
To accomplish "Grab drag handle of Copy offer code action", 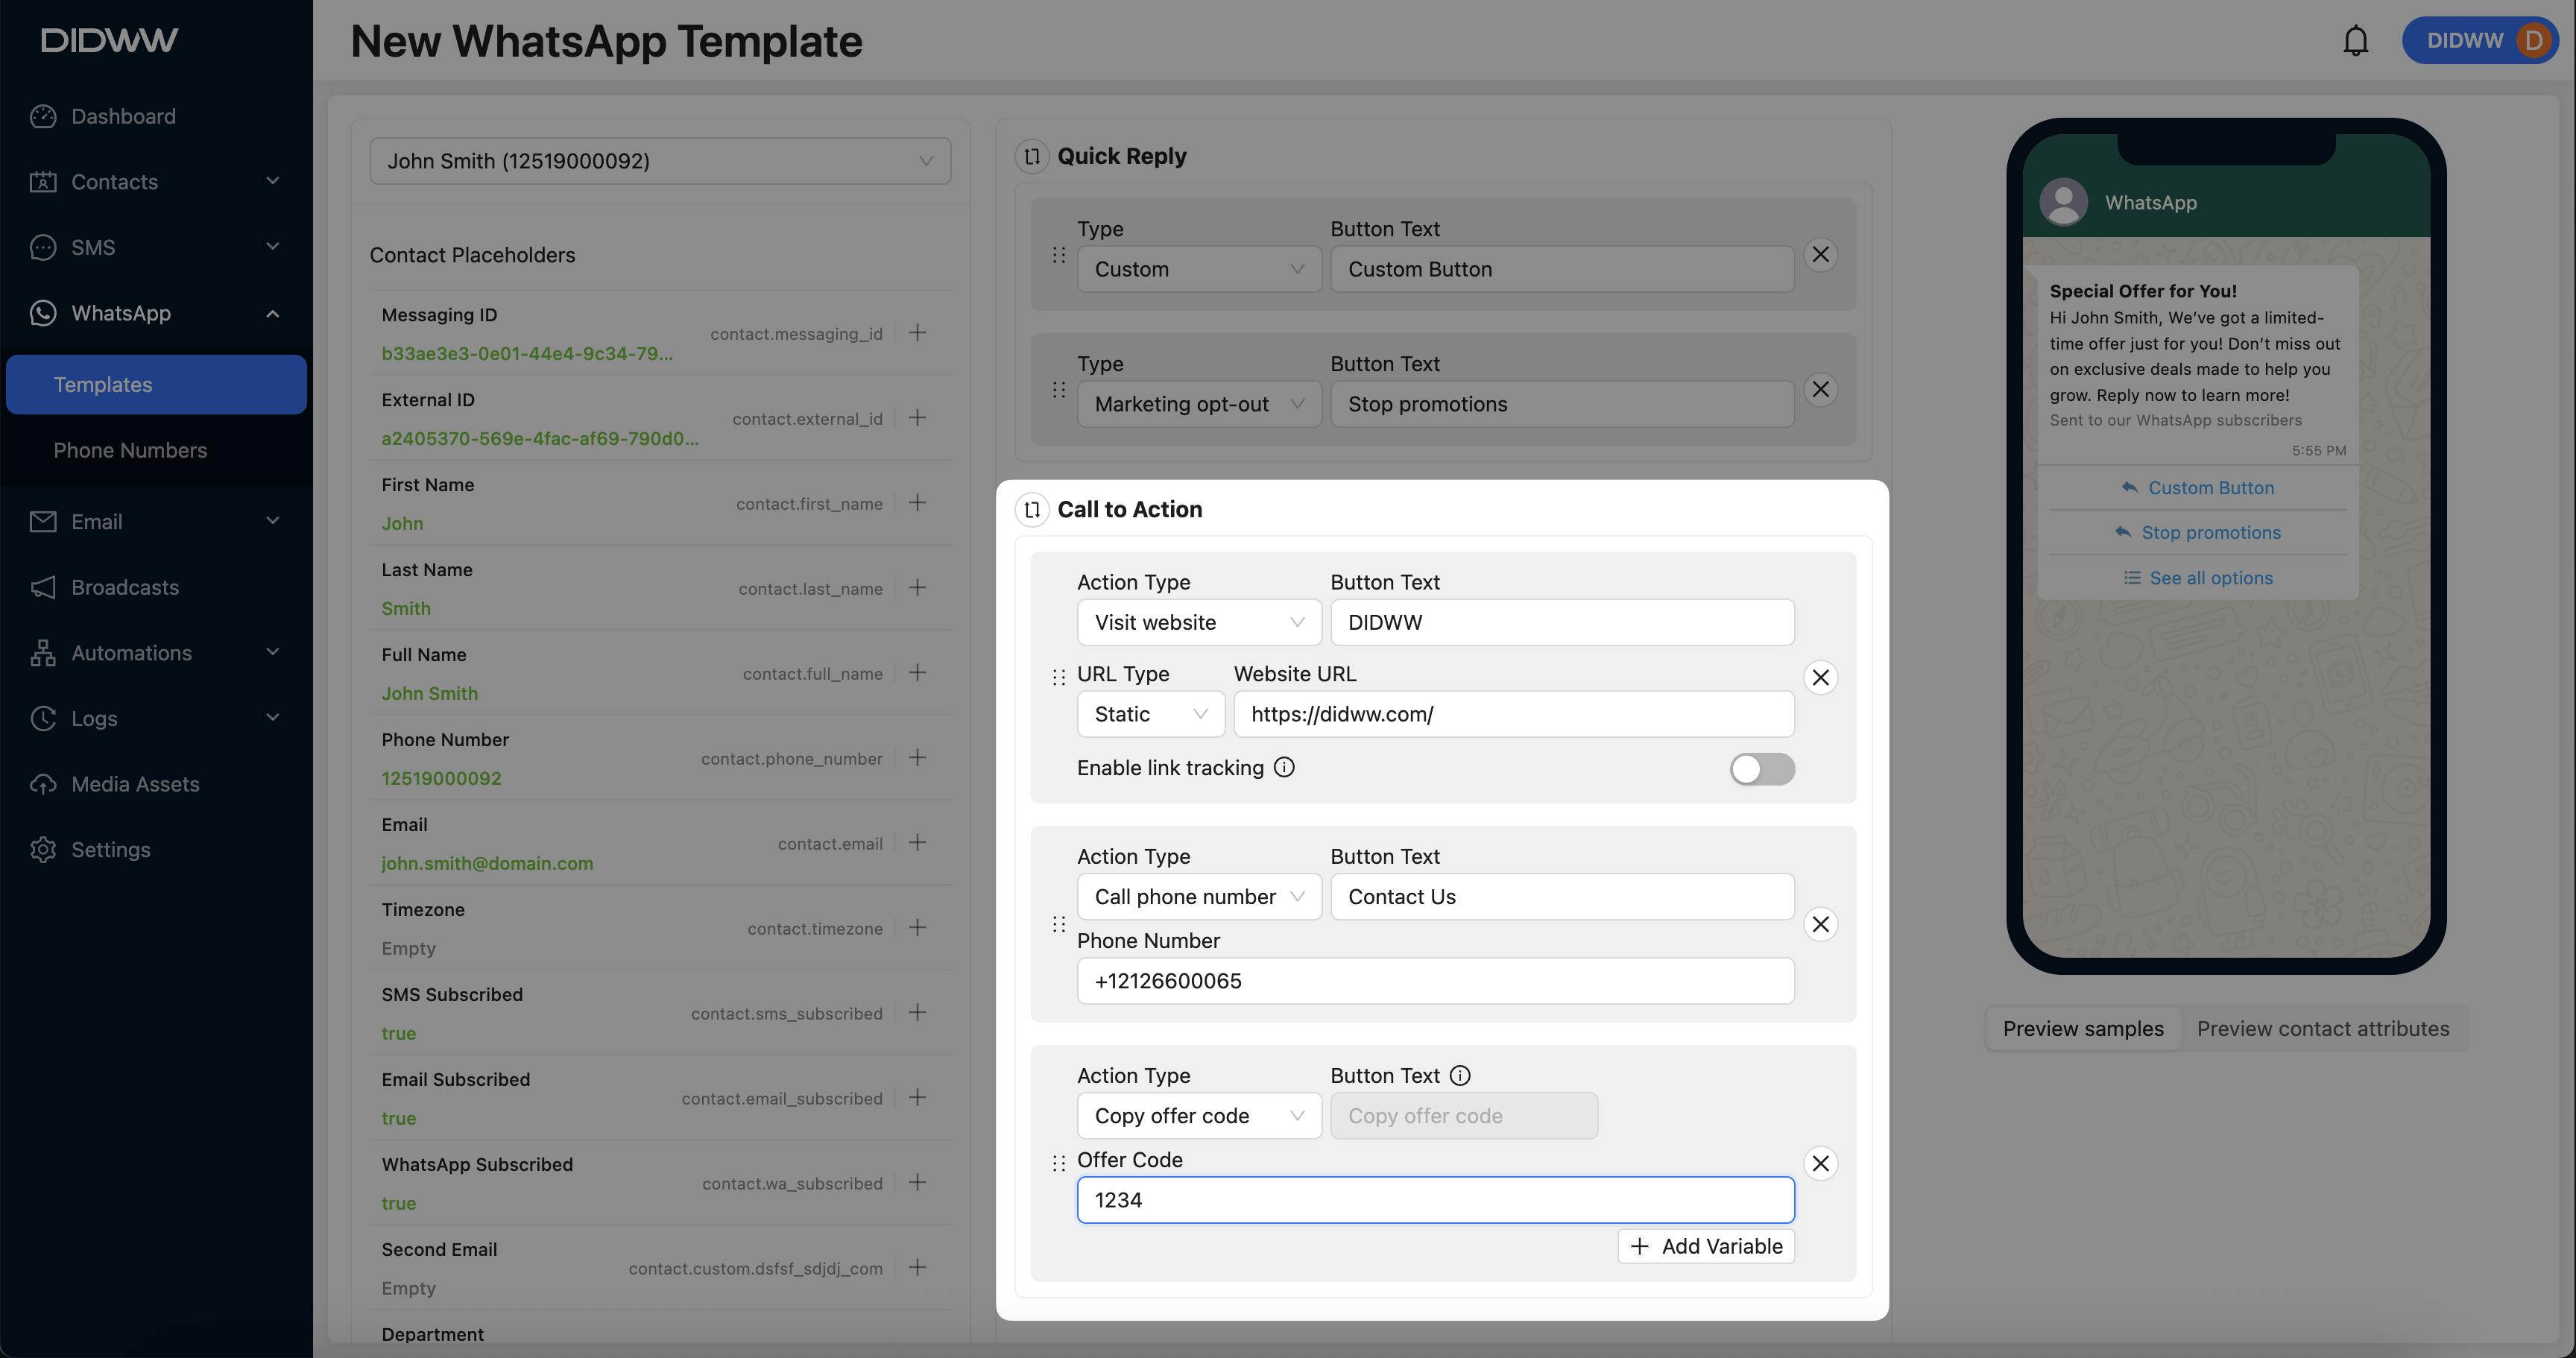I will 1059,1164.
